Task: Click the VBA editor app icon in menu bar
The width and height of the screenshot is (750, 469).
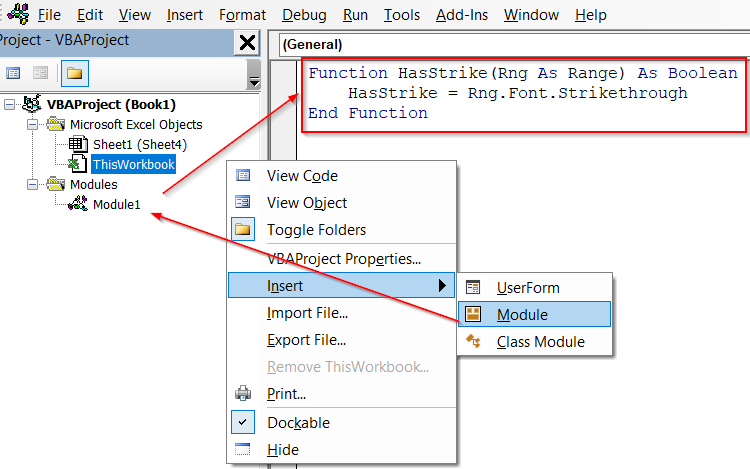Action: [19, 13]
